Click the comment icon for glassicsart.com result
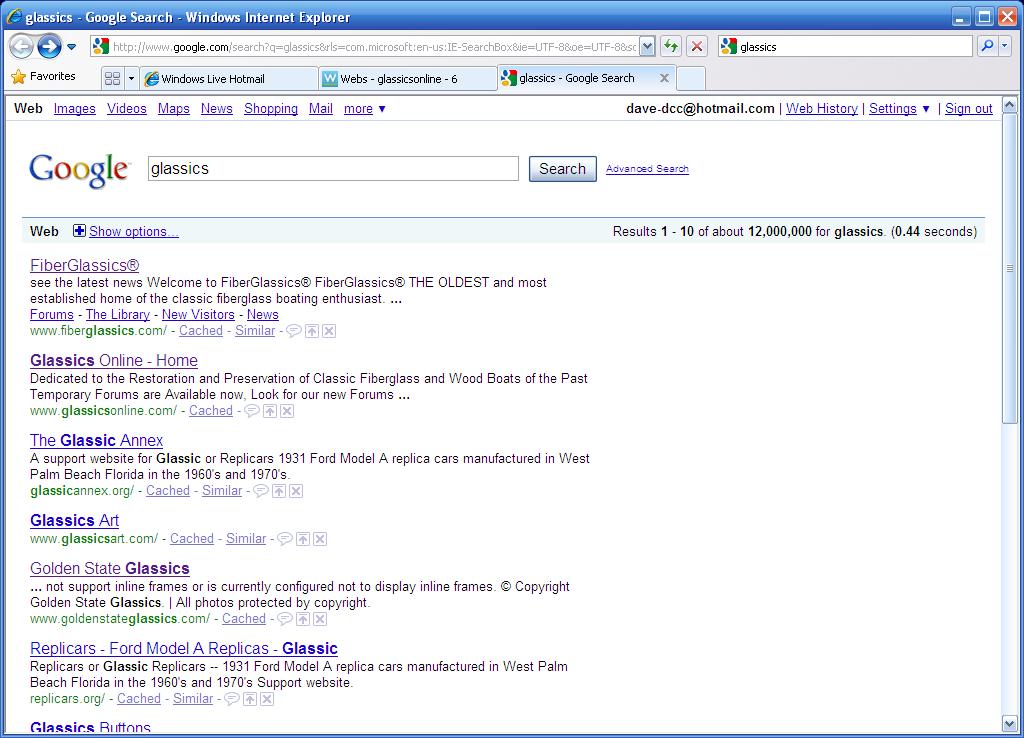Viewport: 1024px width, 738px height. [x=285, y=539]
